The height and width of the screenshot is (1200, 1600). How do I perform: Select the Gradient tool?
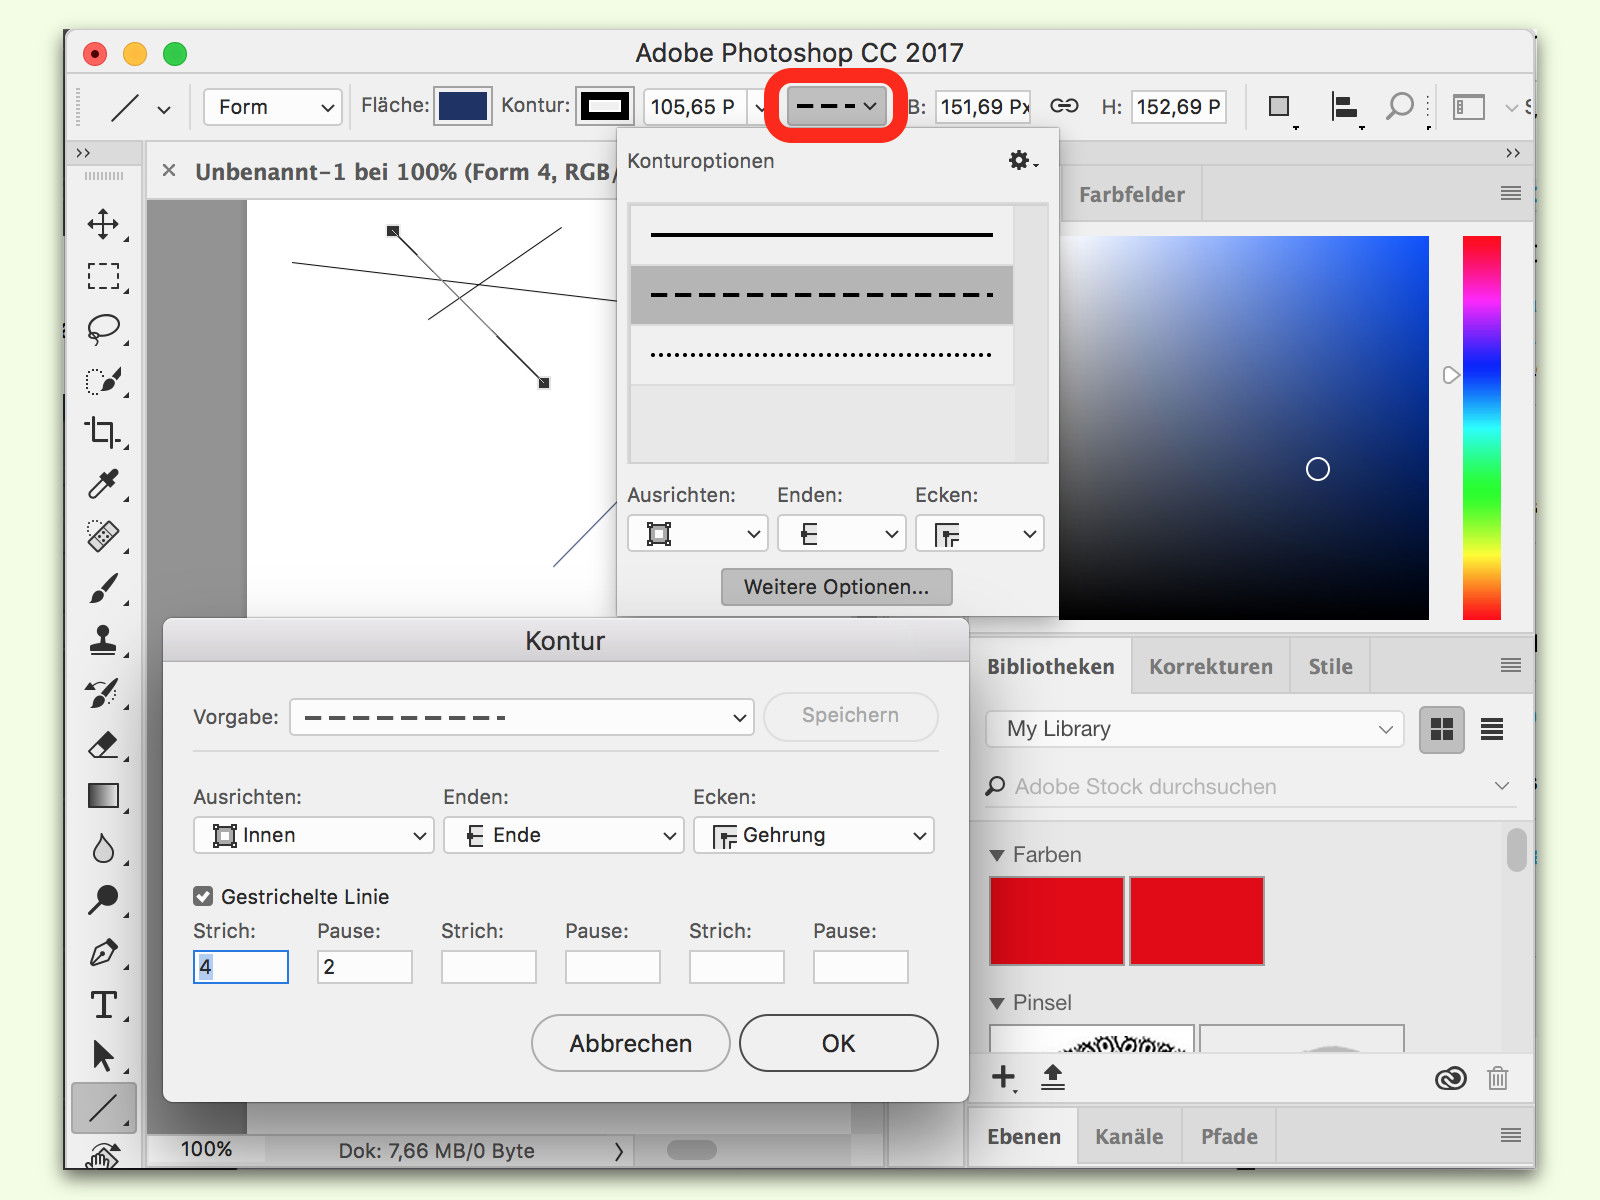pyautogui.click(x=103, y=796)
